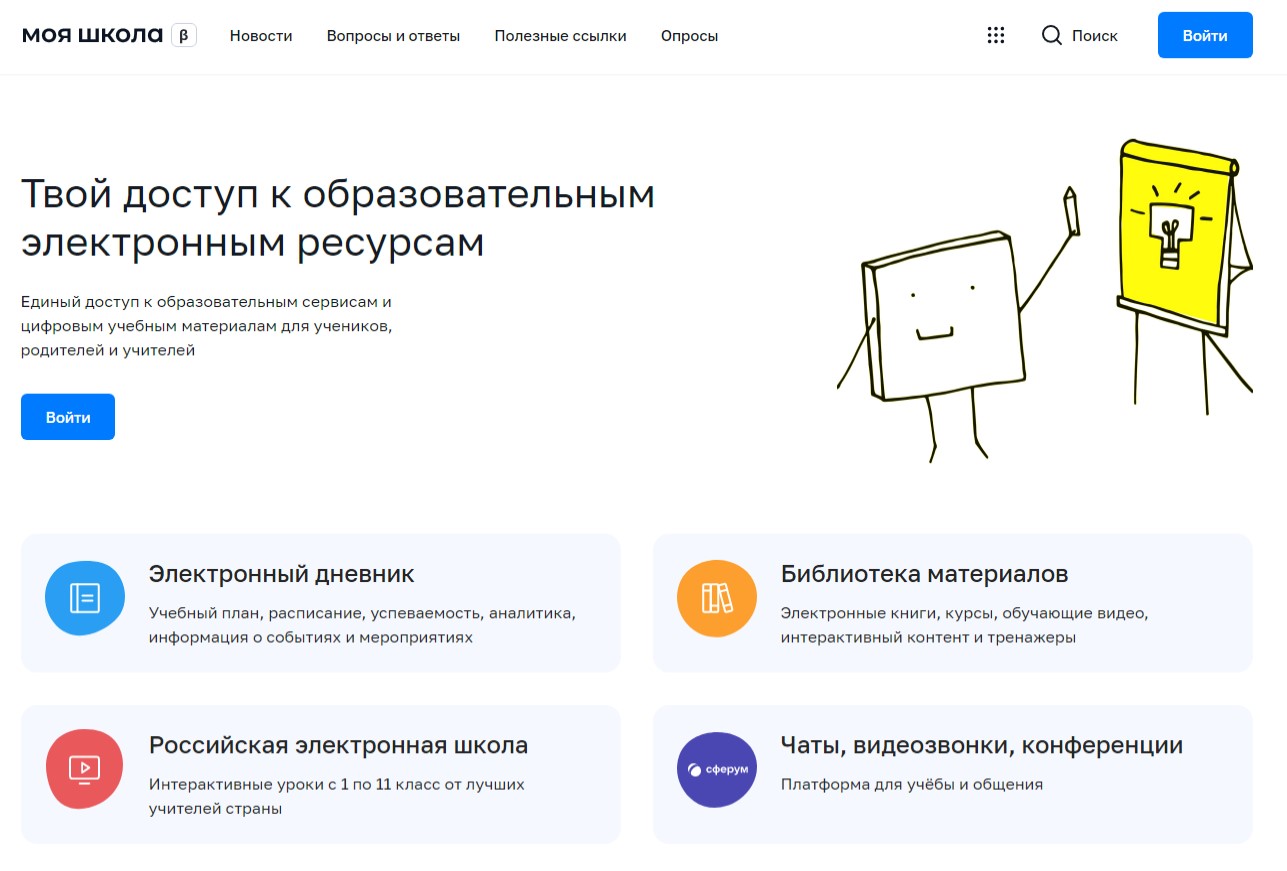Screen dimensions: 1287x871
Task: Click the Войти button below the description
Action: (68, 417)
